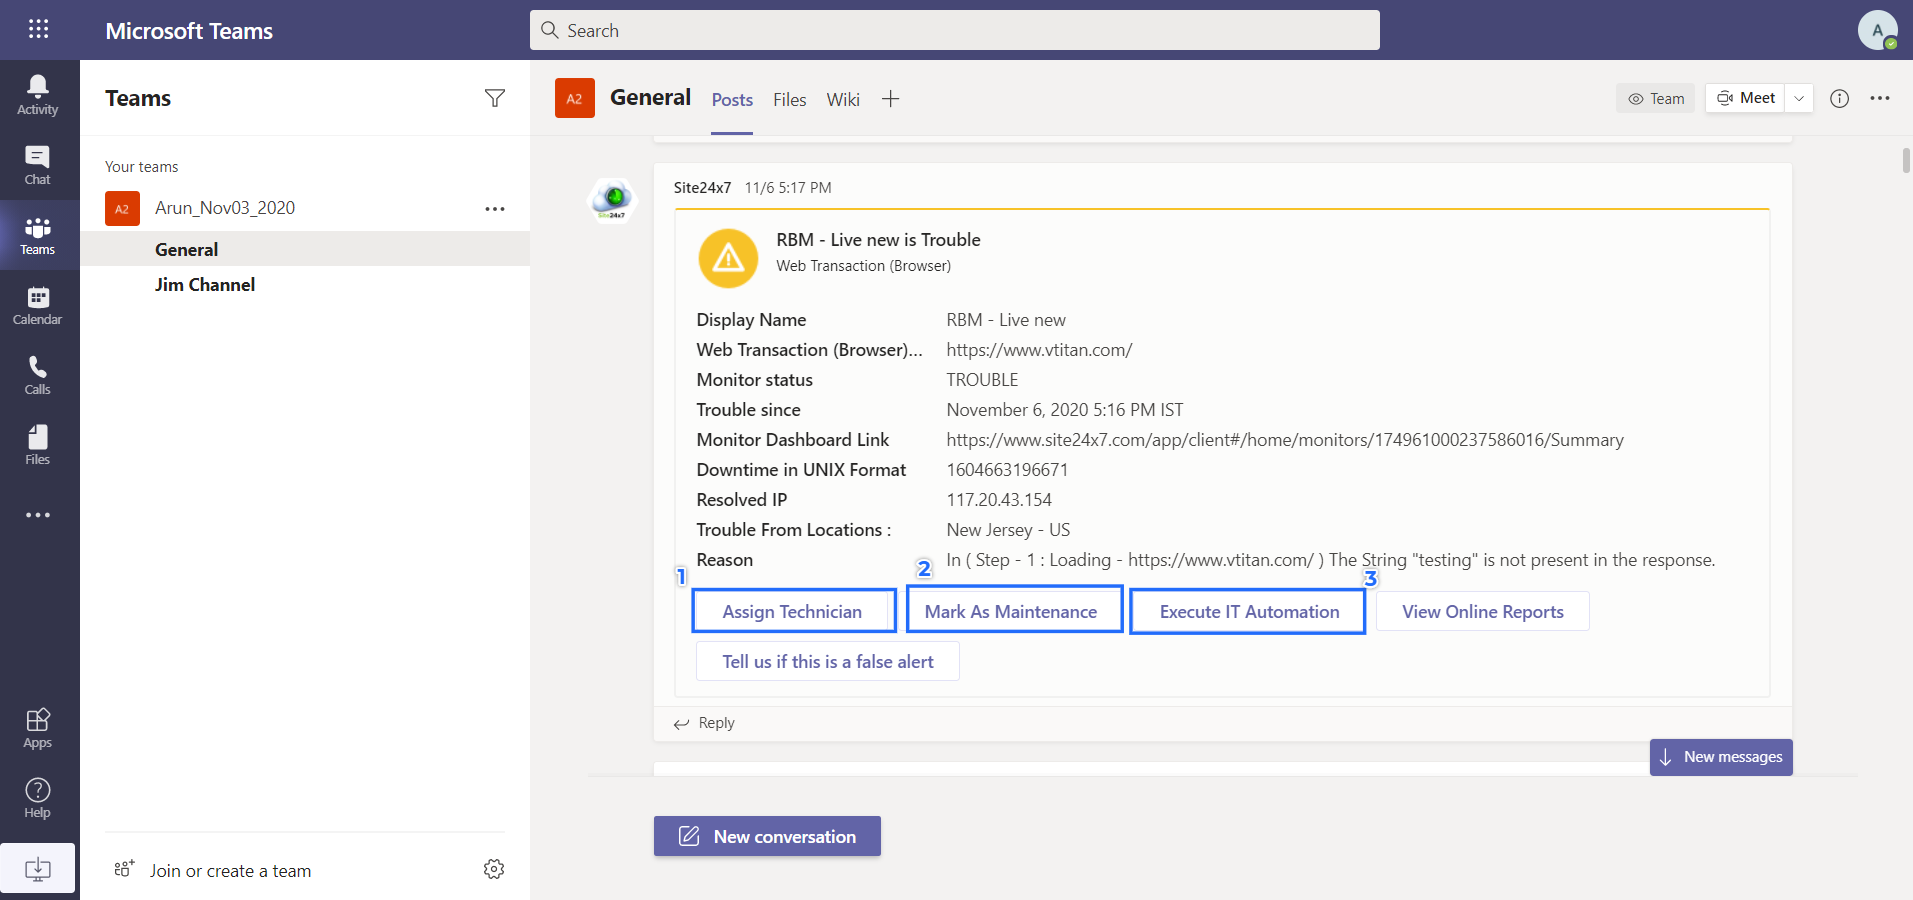This screenshot has width=1913, height=900.
Task: Open the Calendar app icon
Action: pos(38,305)
